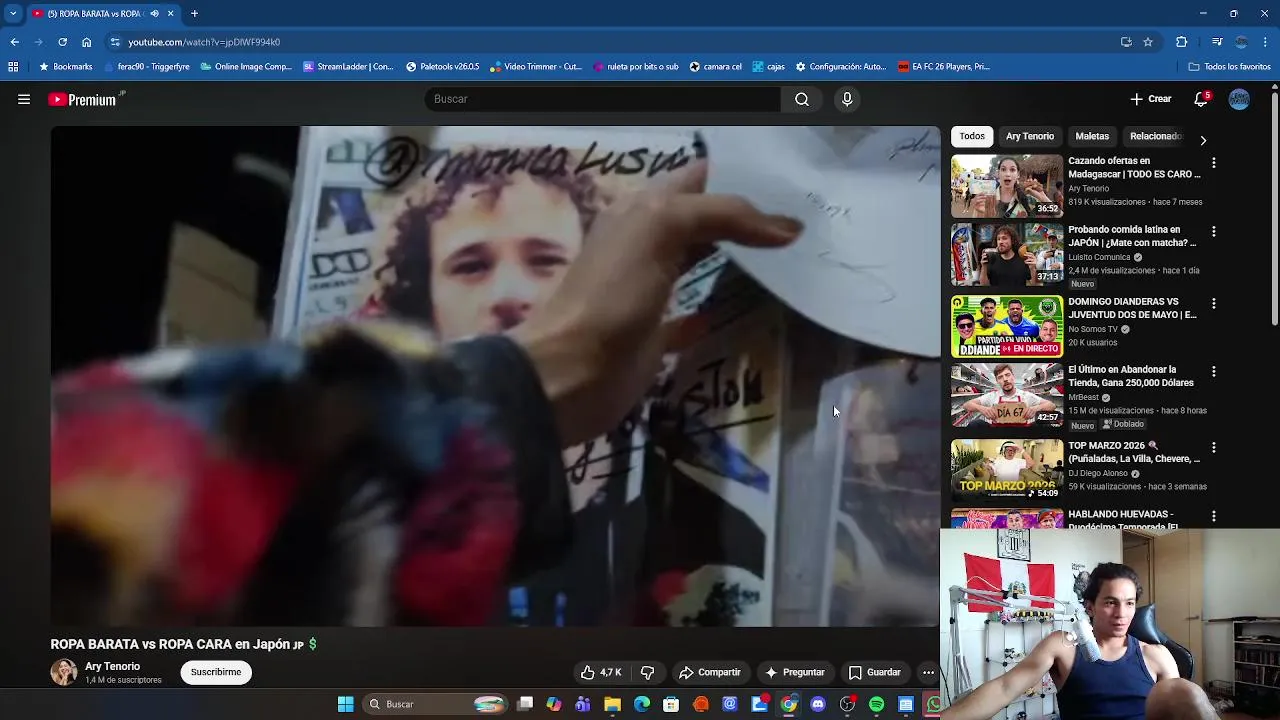Click the Windows taskbar Buscar search box
The image size is (1280, 720).
tap(435, 704)
